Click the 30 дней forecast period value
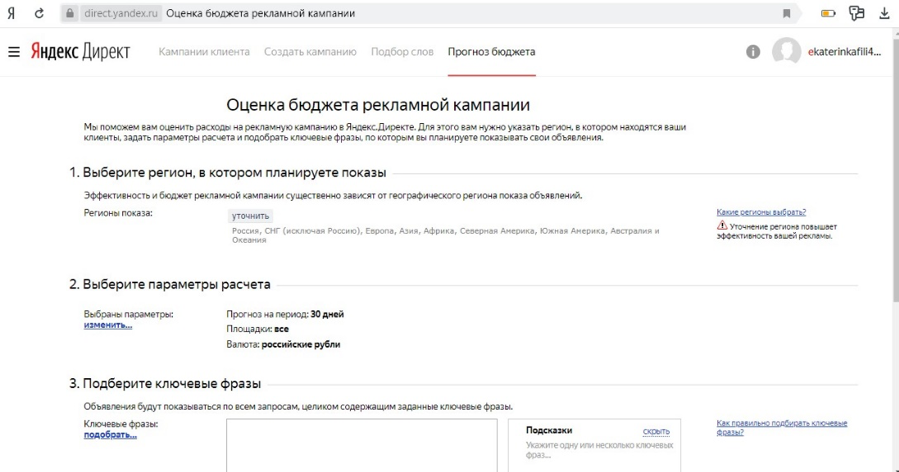The width and height of the screenshot is (899, 472). tap(327, 314)
